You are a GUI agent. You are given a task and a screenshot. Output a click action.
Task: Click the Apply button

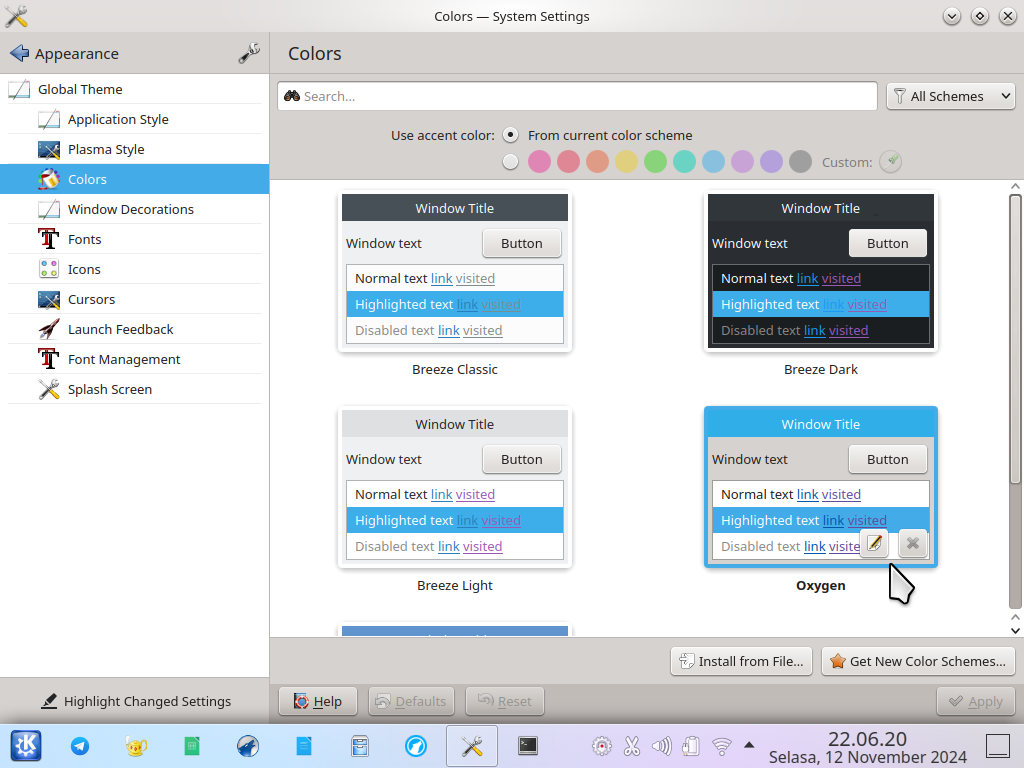[x=976, y=701]
